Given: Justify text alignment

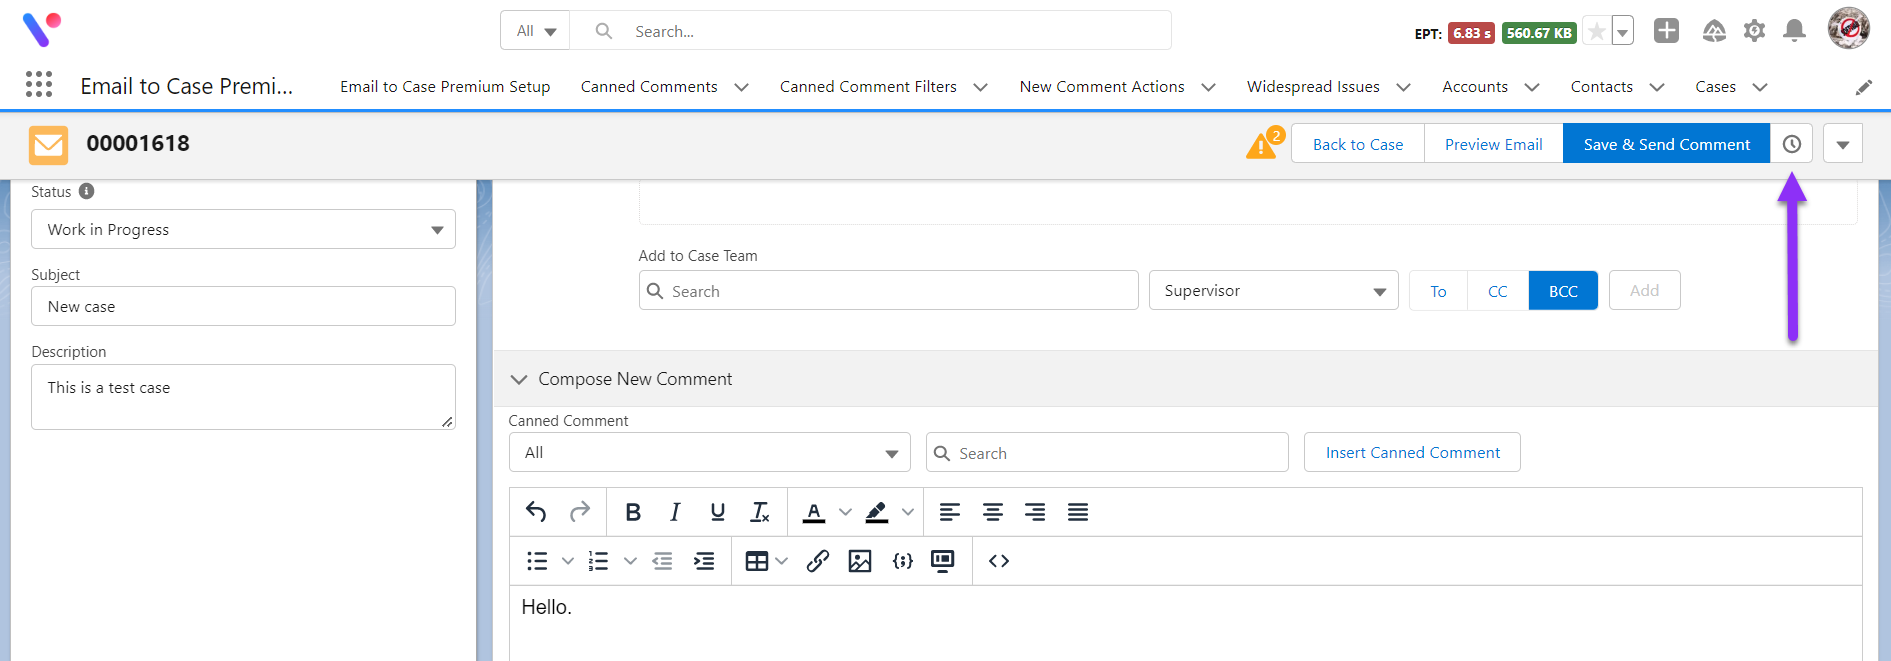Looking at the screenshot, I should point(1077,512).
